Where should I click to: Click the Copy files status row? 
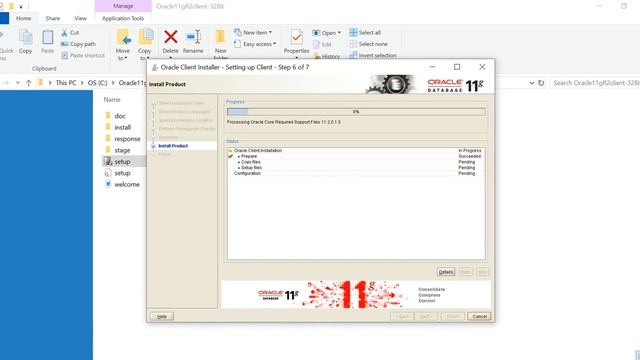point(356,162)
